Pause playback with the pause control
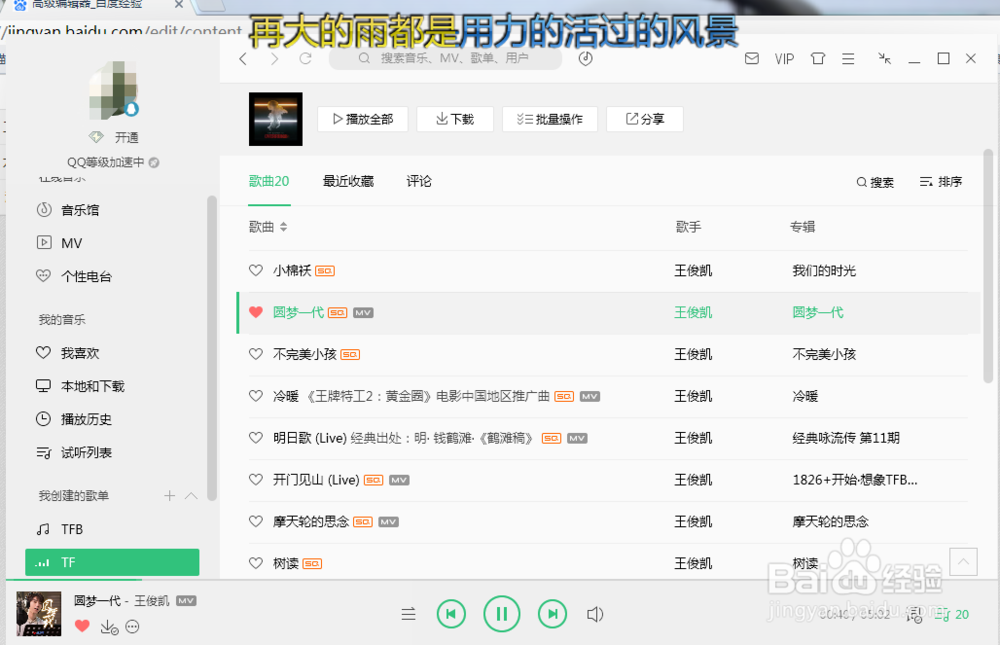The height and width of the screenshot is (645, 1000). 502,614
